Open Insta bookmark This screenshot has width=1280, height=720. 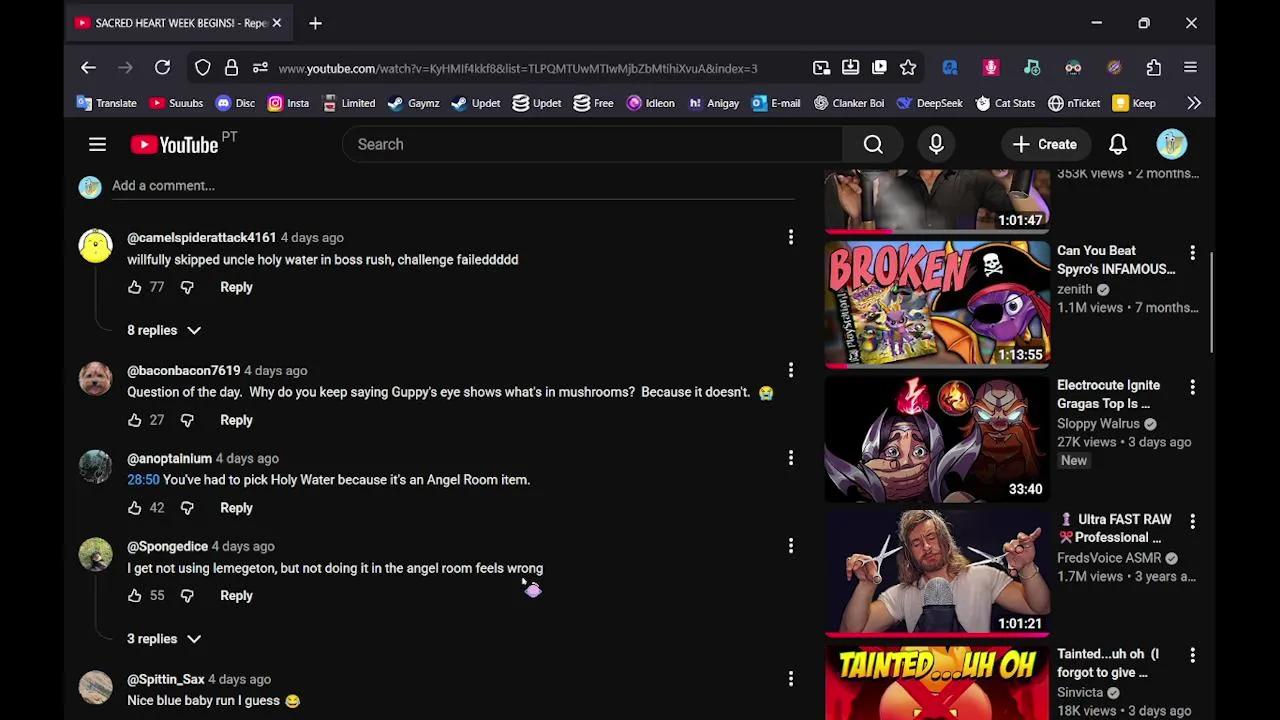tap(288, 103)
